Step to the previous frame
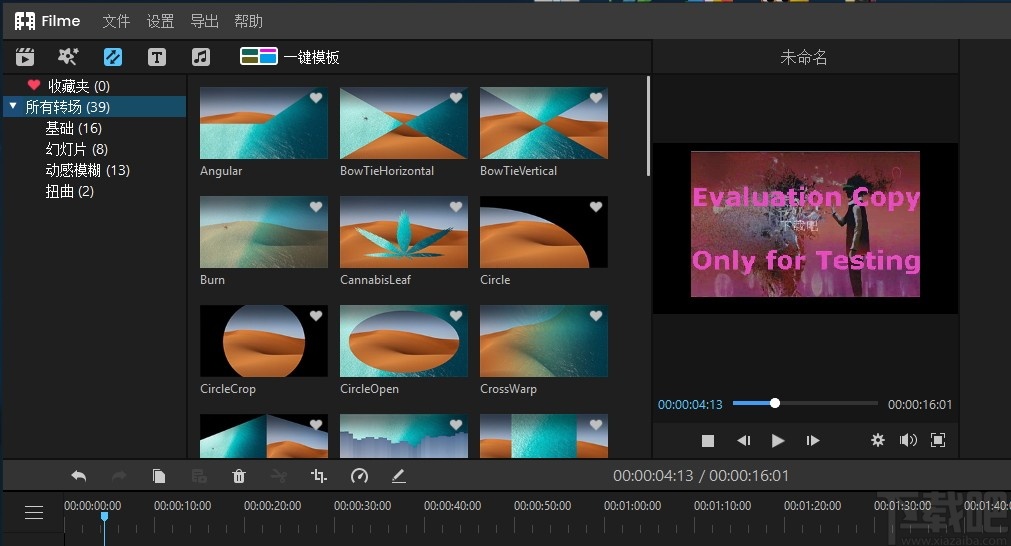This screenshot has width=1011, height=546. (x=743, y=441)
